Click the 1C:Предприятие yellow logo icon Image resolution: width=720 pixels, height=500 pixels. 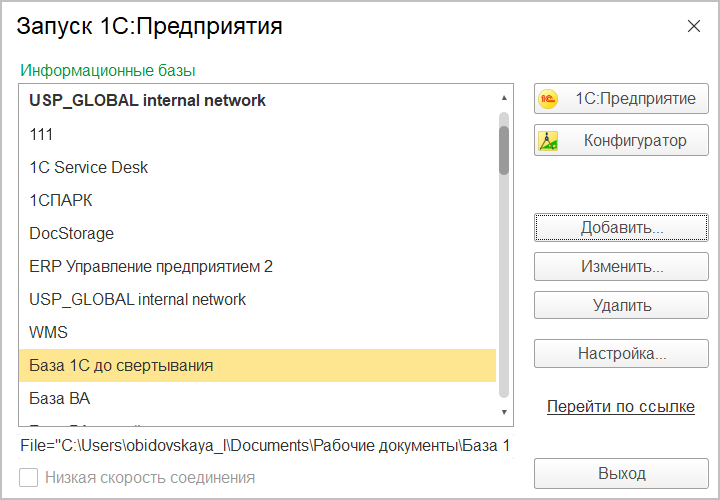[x=548, y=100]
